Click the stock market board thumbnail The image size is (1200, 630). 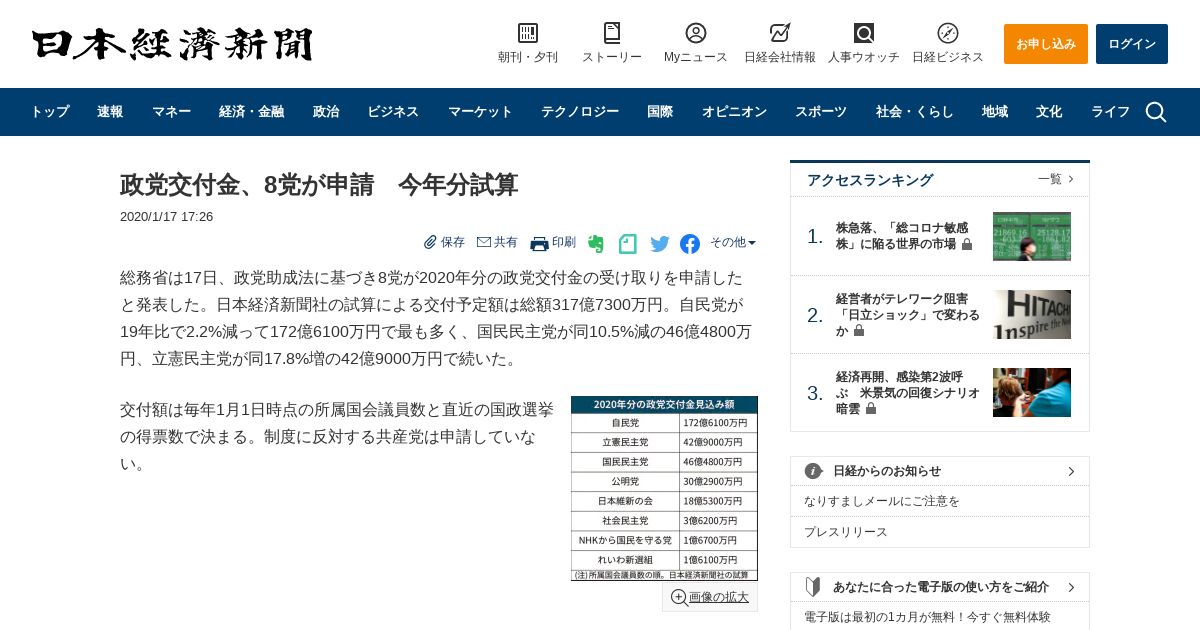(x=1032, y=236)
